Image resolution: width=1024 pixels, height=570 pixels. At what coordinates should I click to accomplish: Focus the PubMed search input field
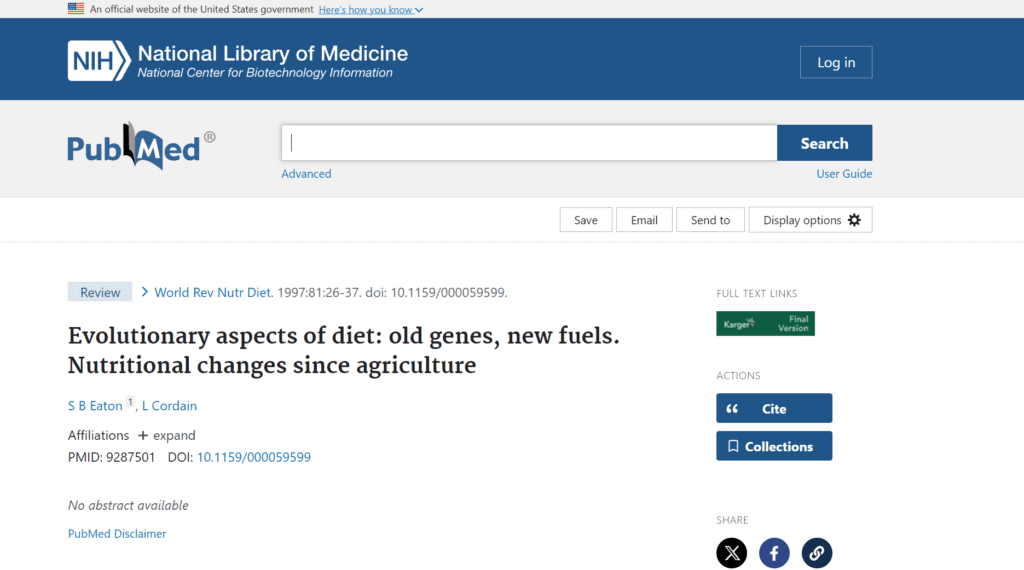529,143
